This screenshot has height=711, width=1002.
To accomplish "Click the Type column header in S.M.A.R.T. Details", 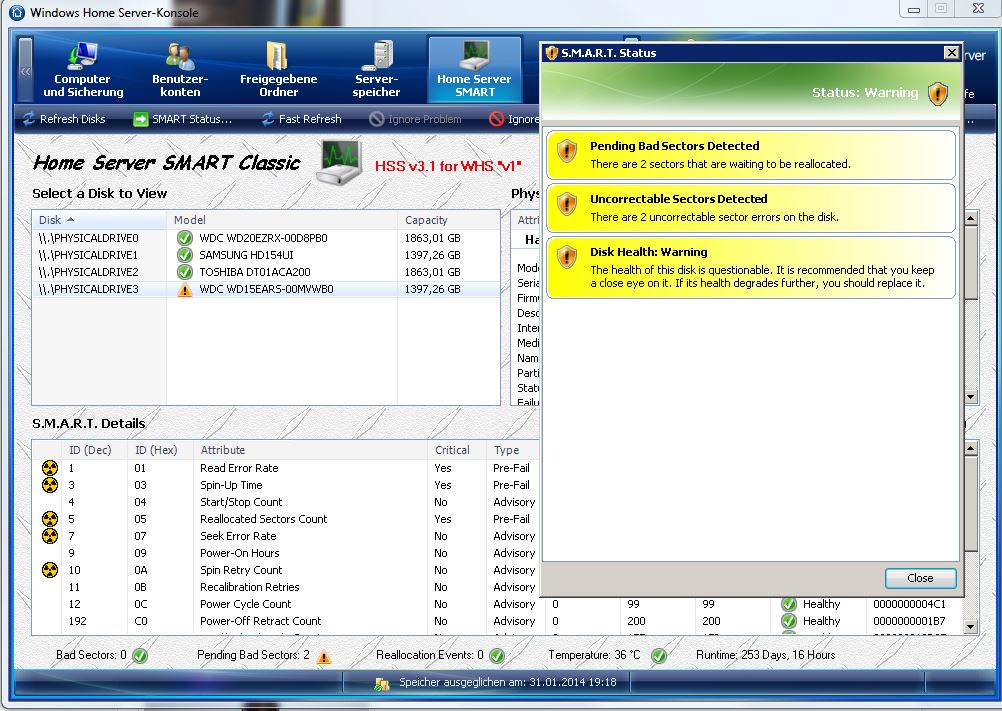I will (x=513, y=450).
